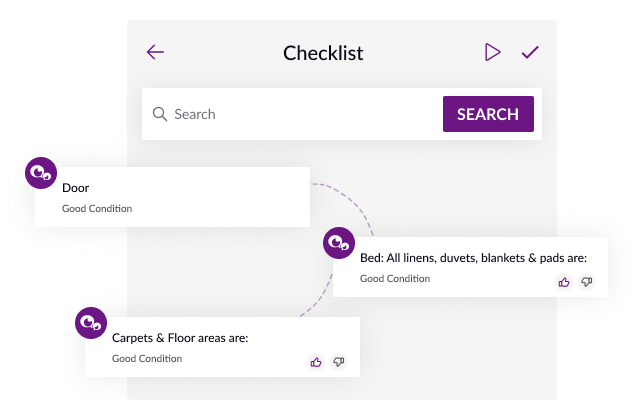The width and height of the screenshot is (643, 420).
Task: Click Good Condition under Door
Action: pos(97,209)
